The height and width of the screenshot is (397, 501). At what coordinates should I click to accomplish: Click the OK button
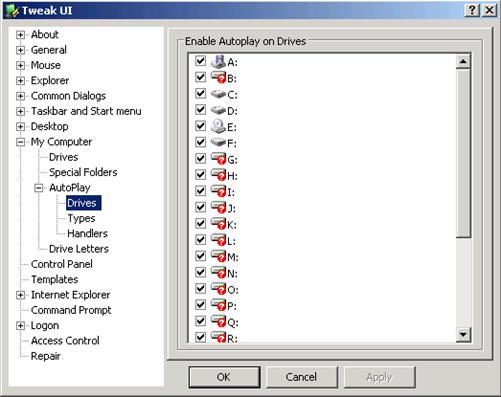[x=224, y=377]
